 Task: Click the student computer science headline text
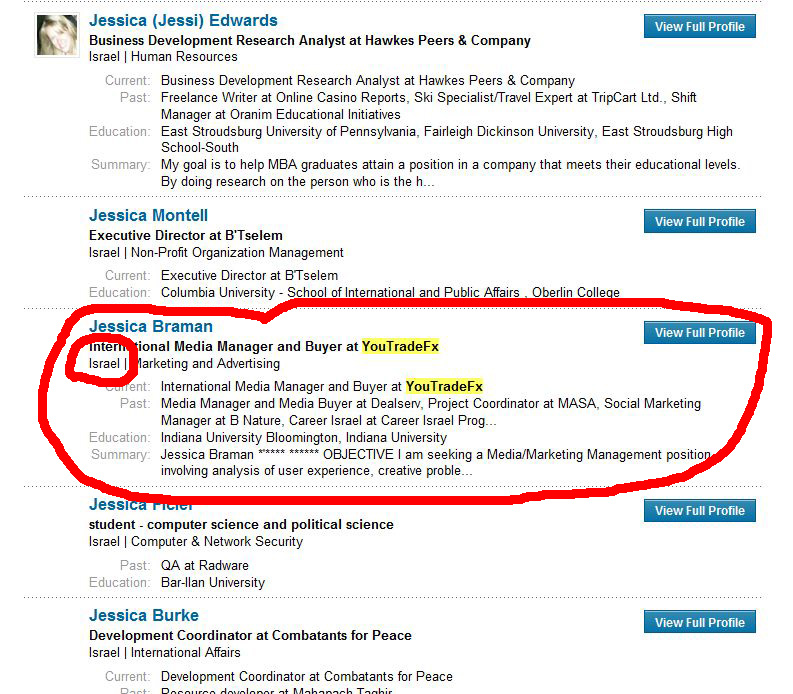[x=241, y=525]
